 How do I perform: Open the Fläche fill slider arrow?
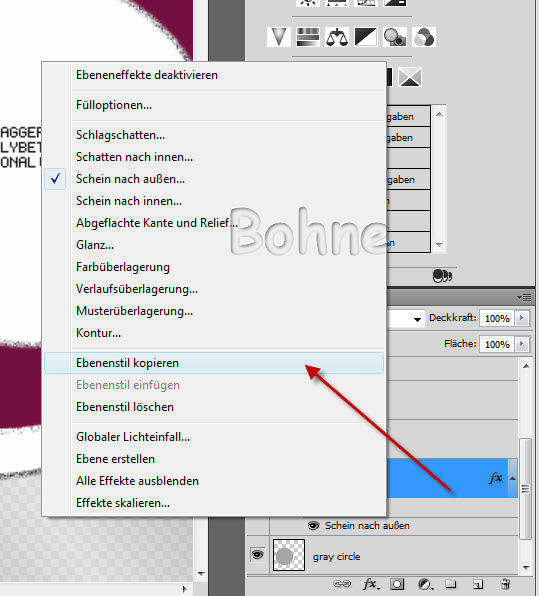click(522, 344)
